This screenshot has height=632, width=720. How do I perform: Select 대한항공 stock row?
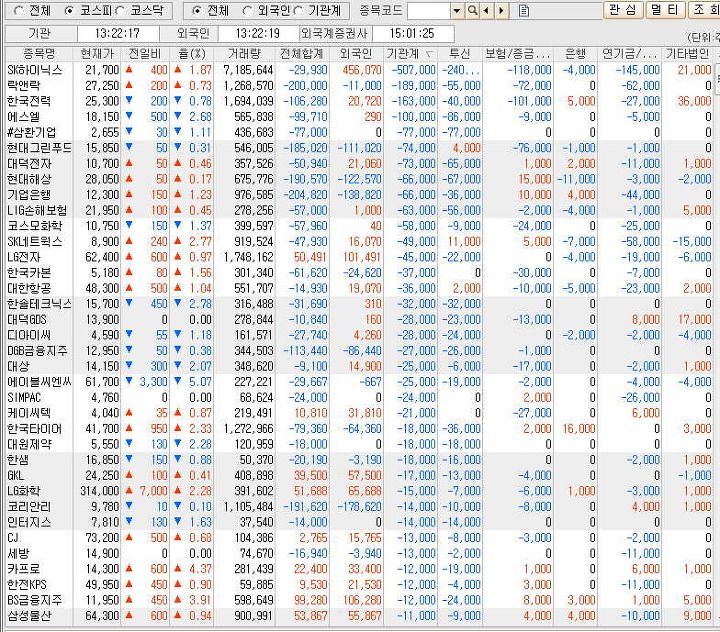[x=359, y=289]
